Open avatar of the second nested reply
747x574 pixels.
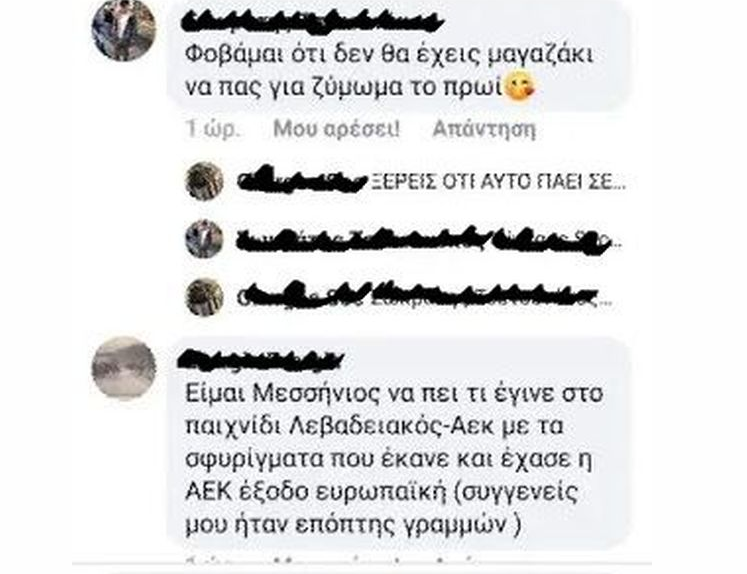[204, 239]
